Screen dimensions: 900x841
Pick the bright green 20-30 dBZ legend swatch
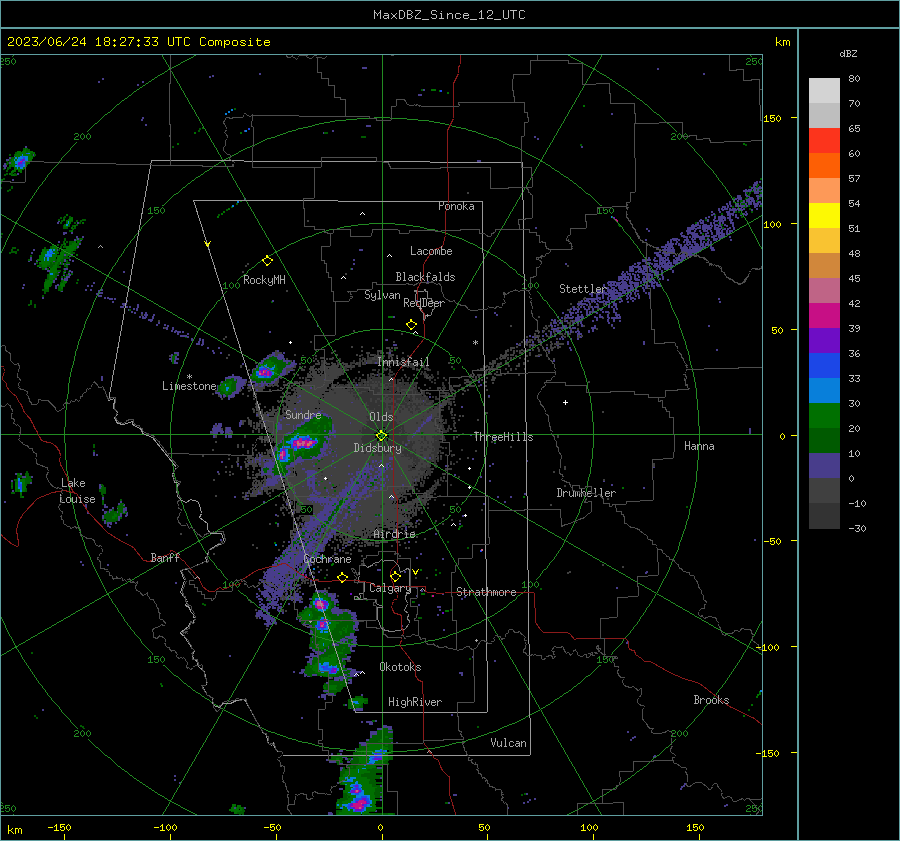tap(824, 416)
